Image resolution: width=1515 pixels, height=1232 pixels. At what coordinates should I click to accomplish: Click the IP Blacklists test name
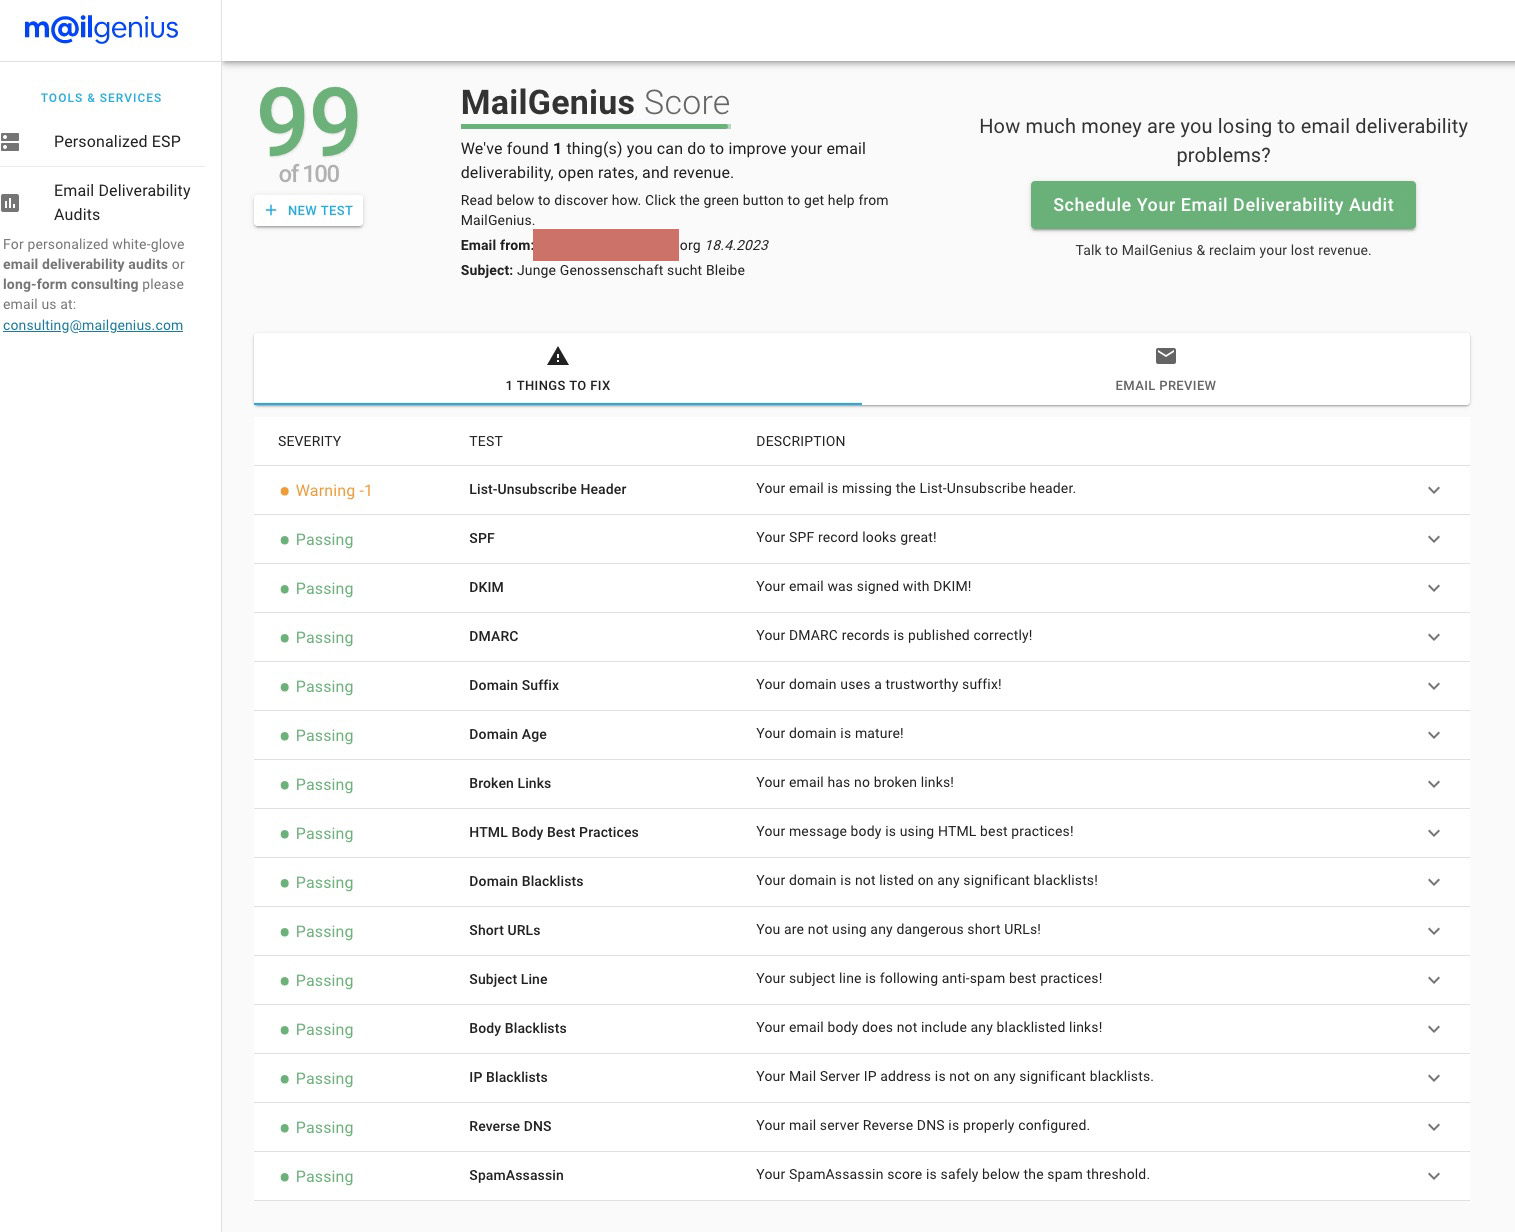[x=508, y=1077]
